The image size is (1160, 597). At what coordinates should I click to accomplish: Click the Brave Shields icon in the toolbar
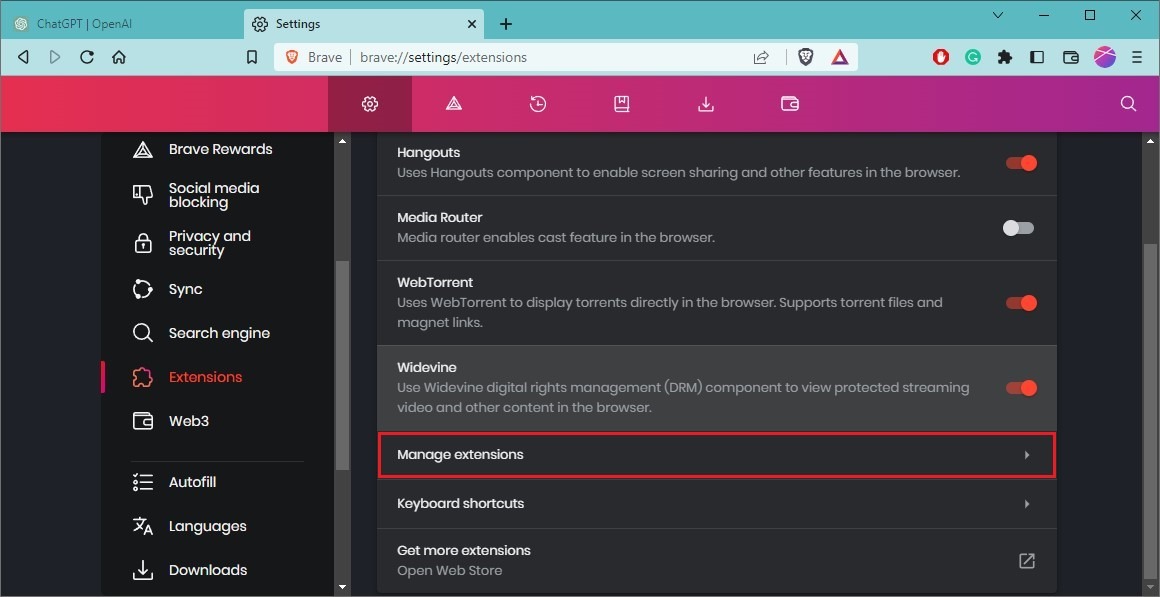805,57
